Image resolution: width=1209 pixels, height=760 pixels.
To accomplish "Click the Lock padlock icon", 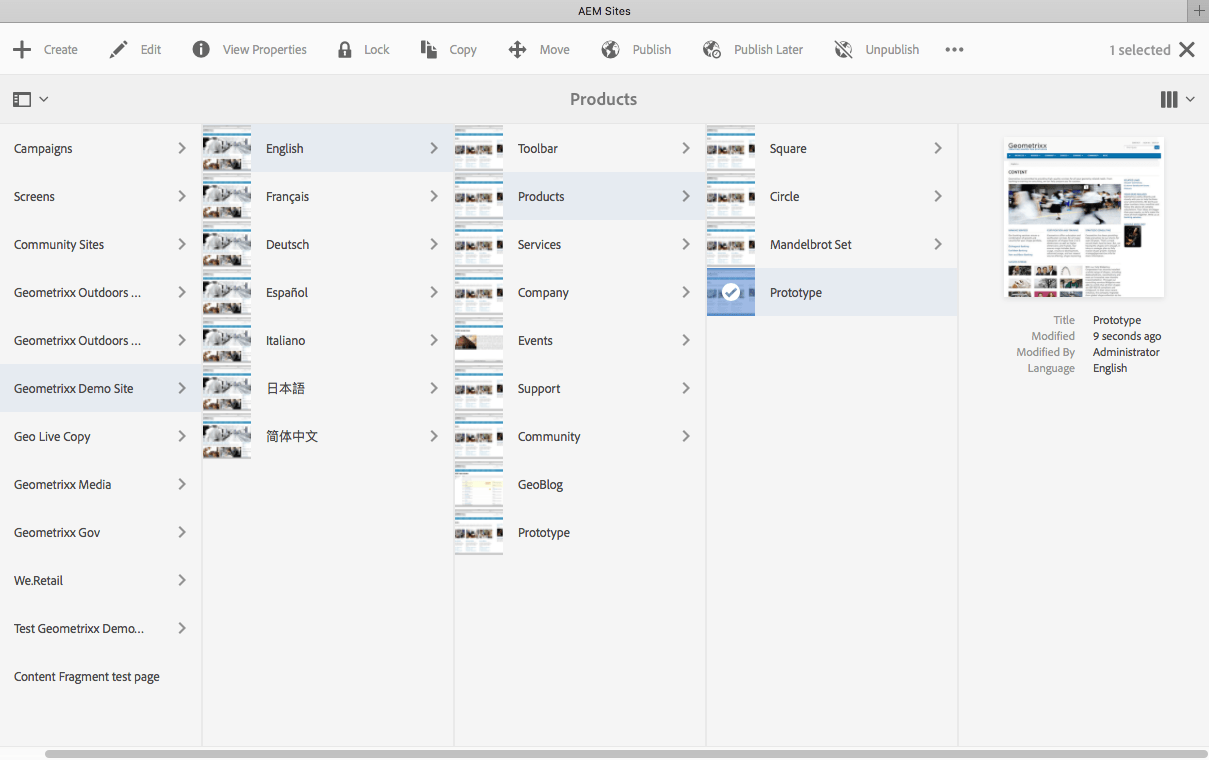I will (345, 50).
